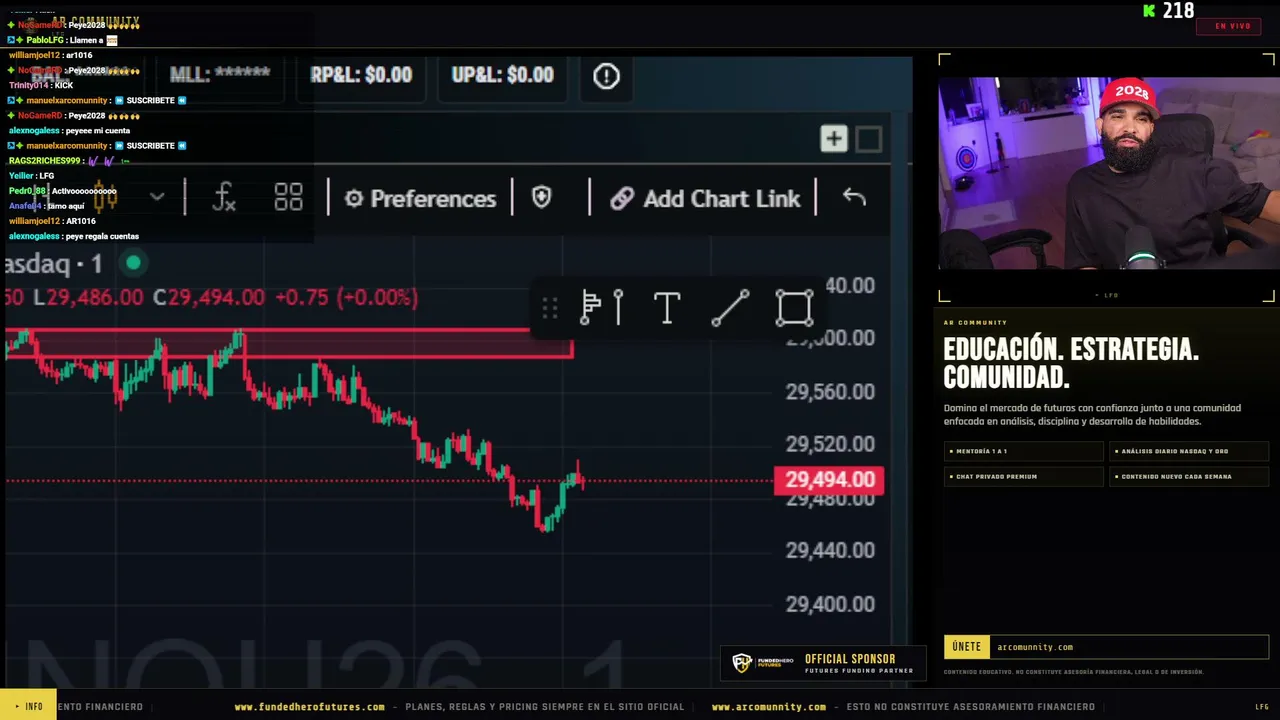The width and height of the screenshot is (1280, 720).
Task: Click the CHAT PRIVADO PREMIUM item
Action: (1023, 477)
